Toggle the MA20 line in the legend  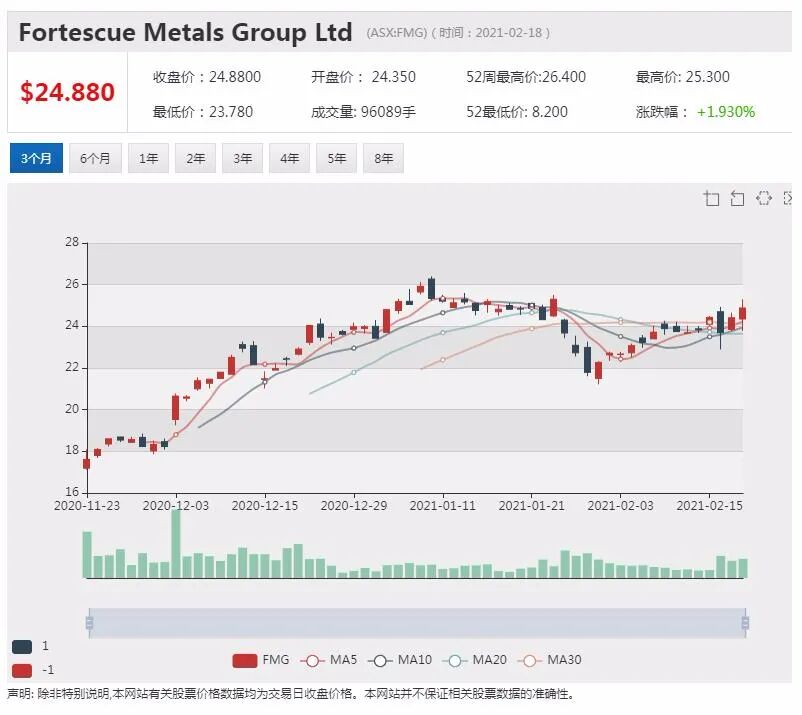475,660
